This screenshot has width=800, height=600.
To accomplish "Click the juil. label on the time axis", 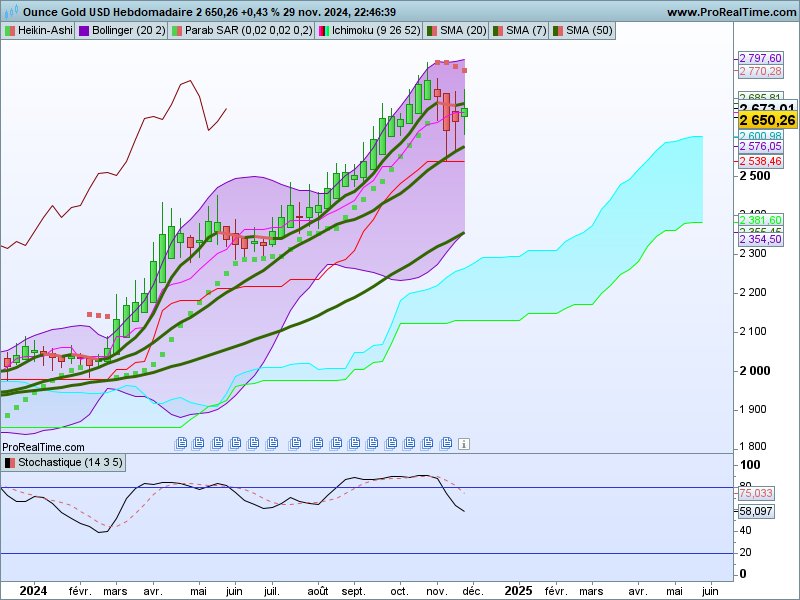I will (271, 591).
